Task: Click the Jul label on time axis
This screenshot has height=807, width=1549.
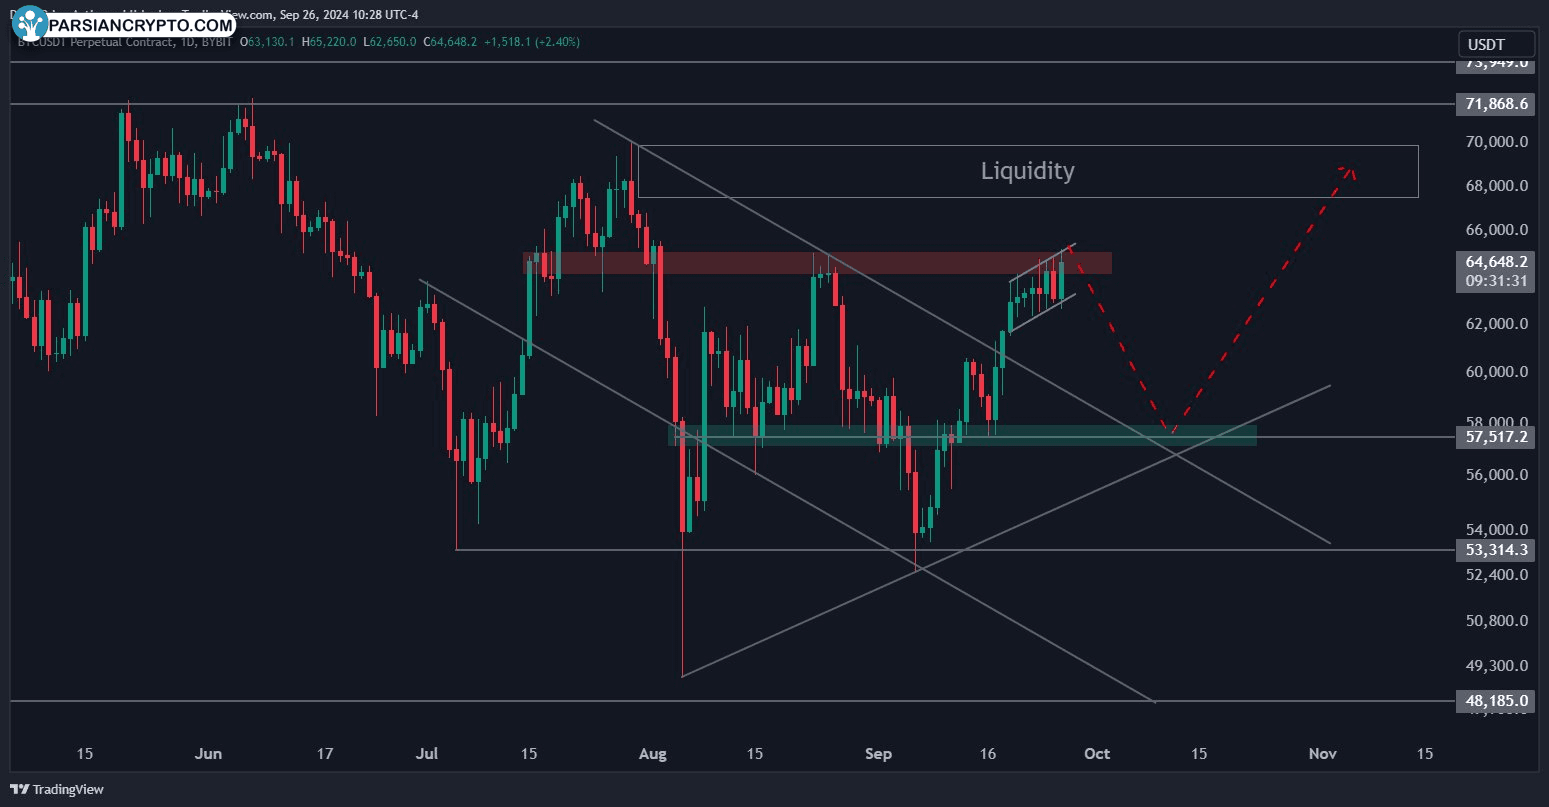Action: pyautogui.click(x=427, y=754)
